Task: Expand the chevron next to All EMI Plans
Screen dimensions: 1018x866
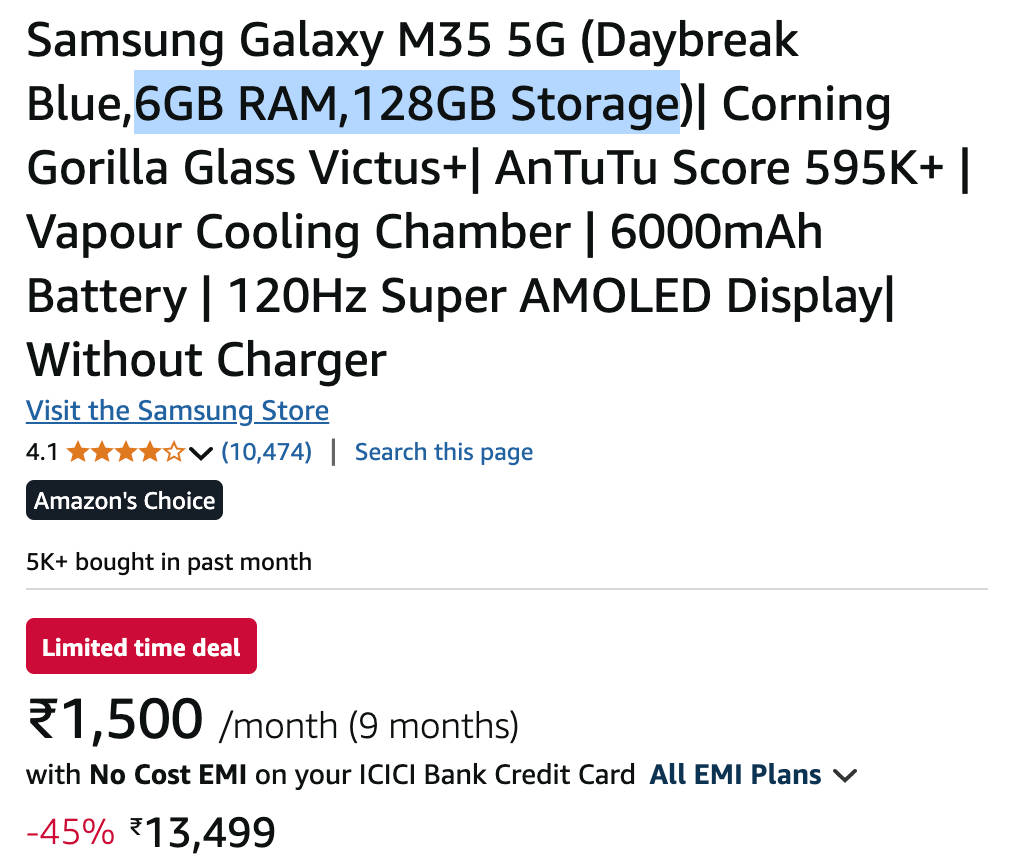Action: [x=845, y=775]
